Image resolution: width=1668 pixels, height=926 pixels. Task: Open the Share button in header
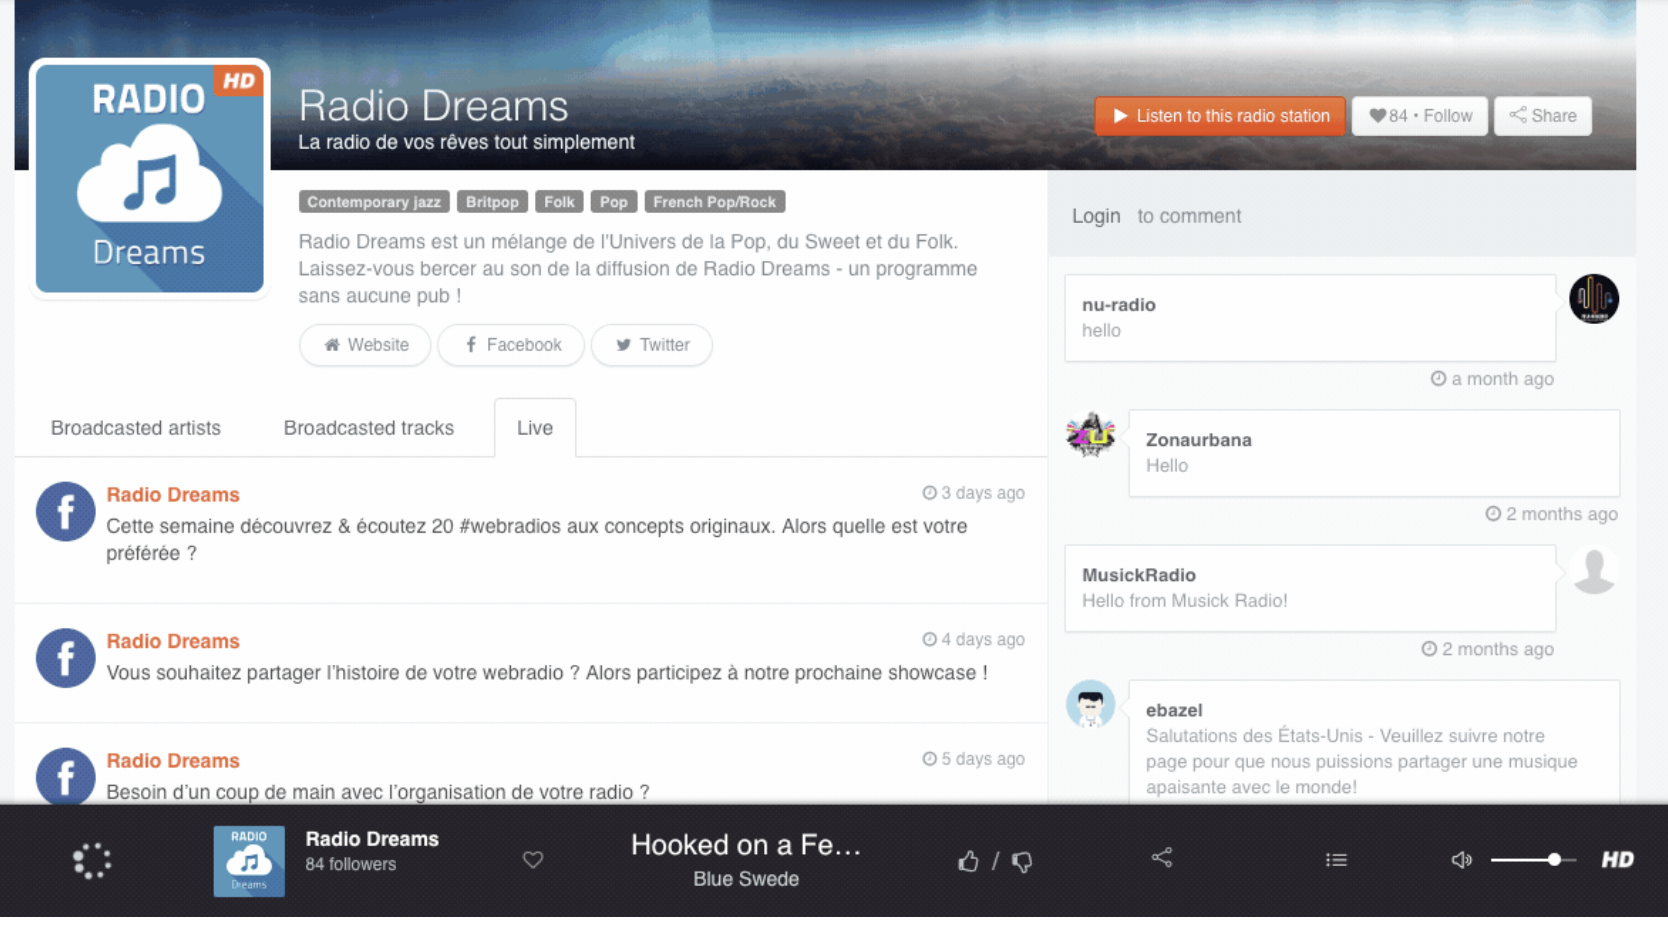[x=1542, y=116]
